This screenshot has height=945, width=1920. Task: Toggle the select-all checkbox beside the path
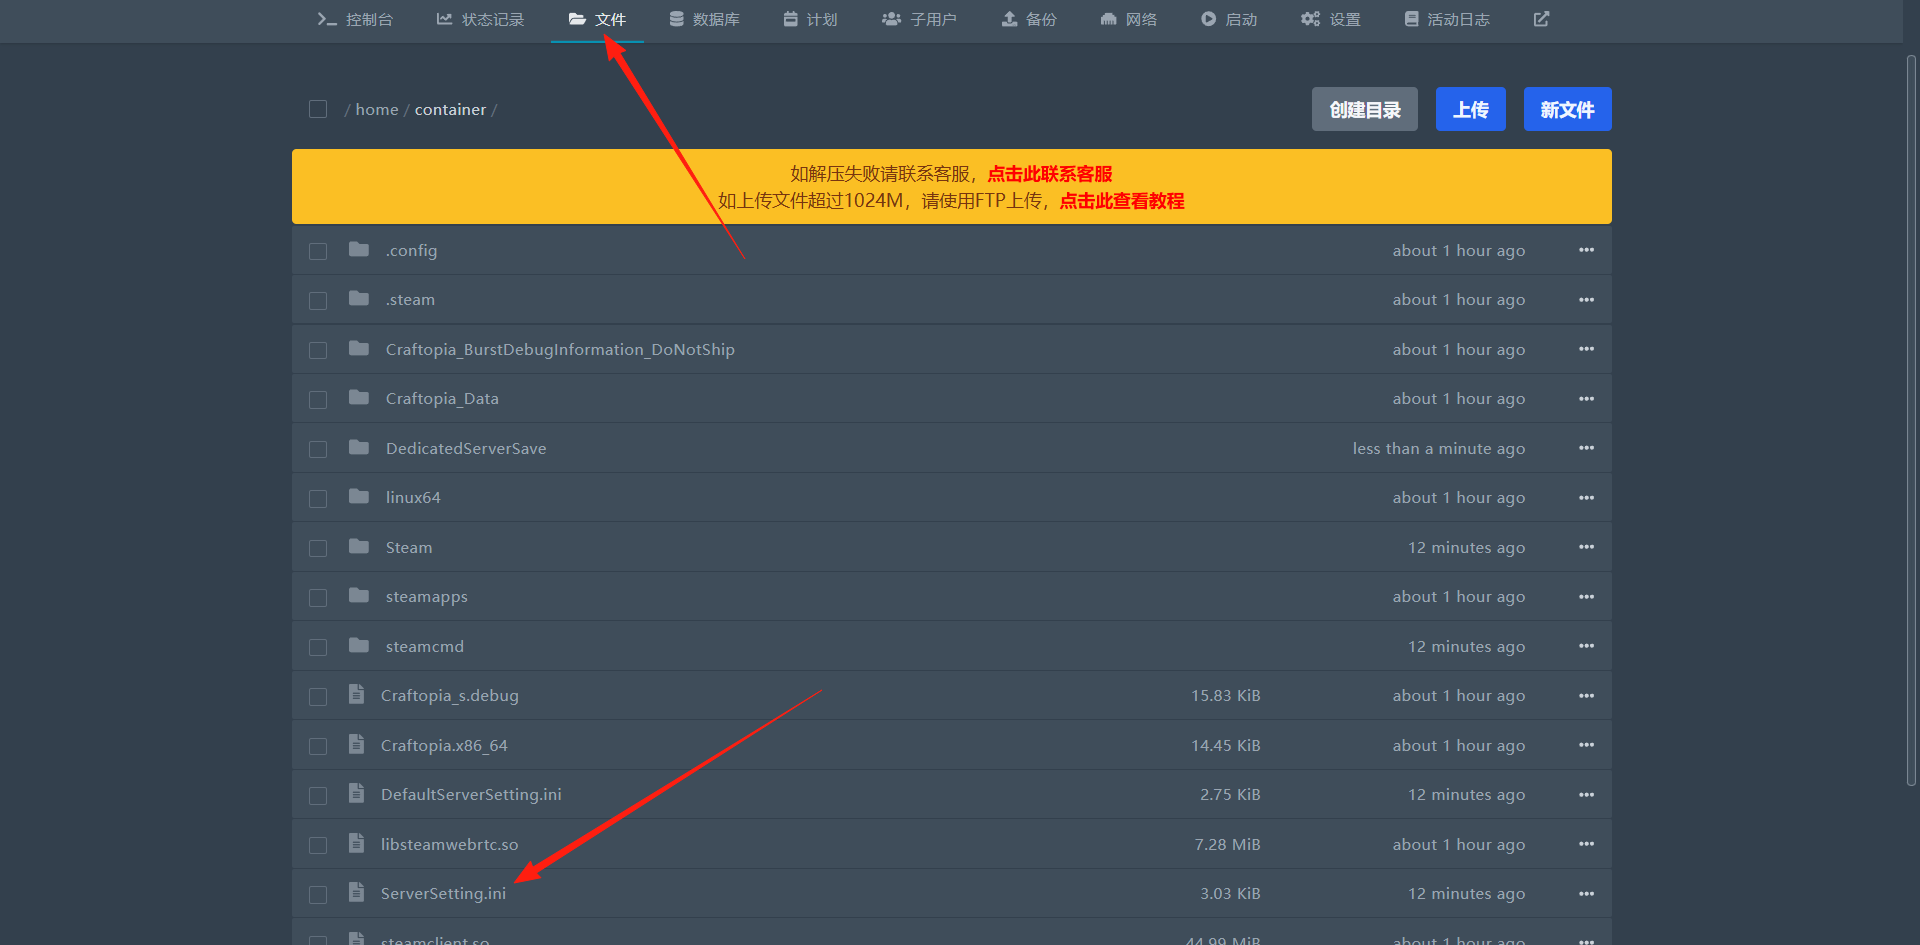[x=318, y=109]
